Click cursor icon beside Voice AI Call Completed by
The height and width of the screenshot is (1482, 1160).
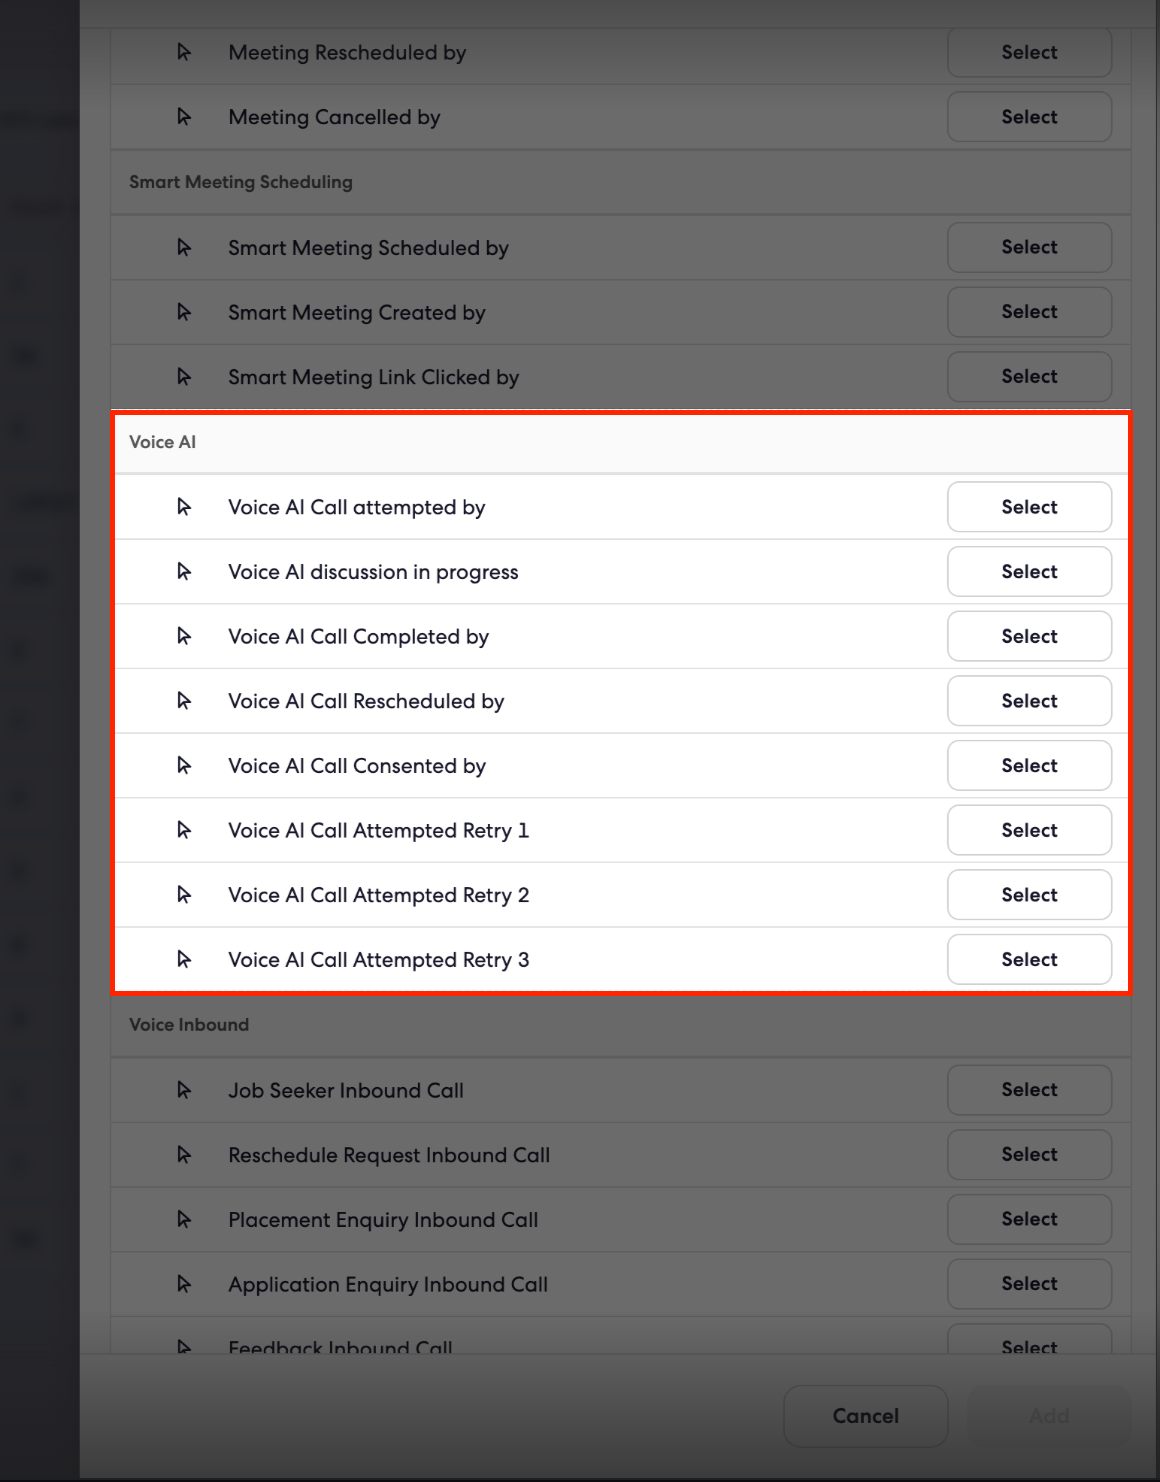(184, 636)
